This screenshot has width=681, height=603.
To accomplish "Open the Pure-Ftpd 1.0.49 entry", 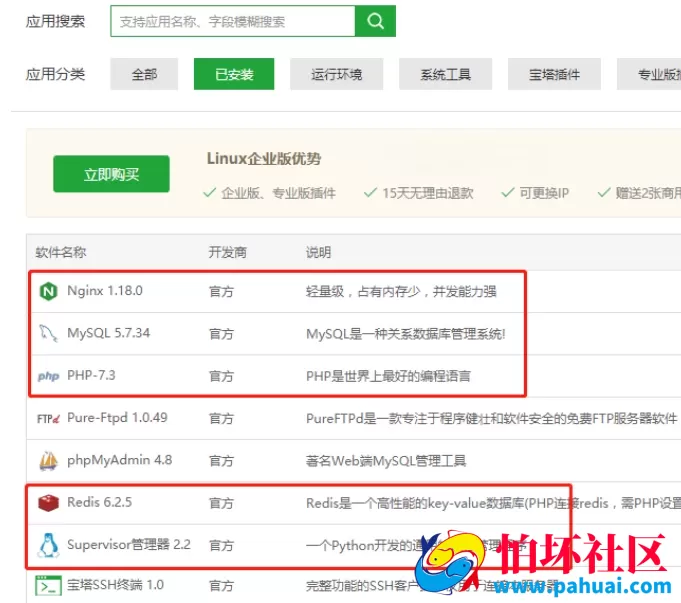I will point(117,418).
